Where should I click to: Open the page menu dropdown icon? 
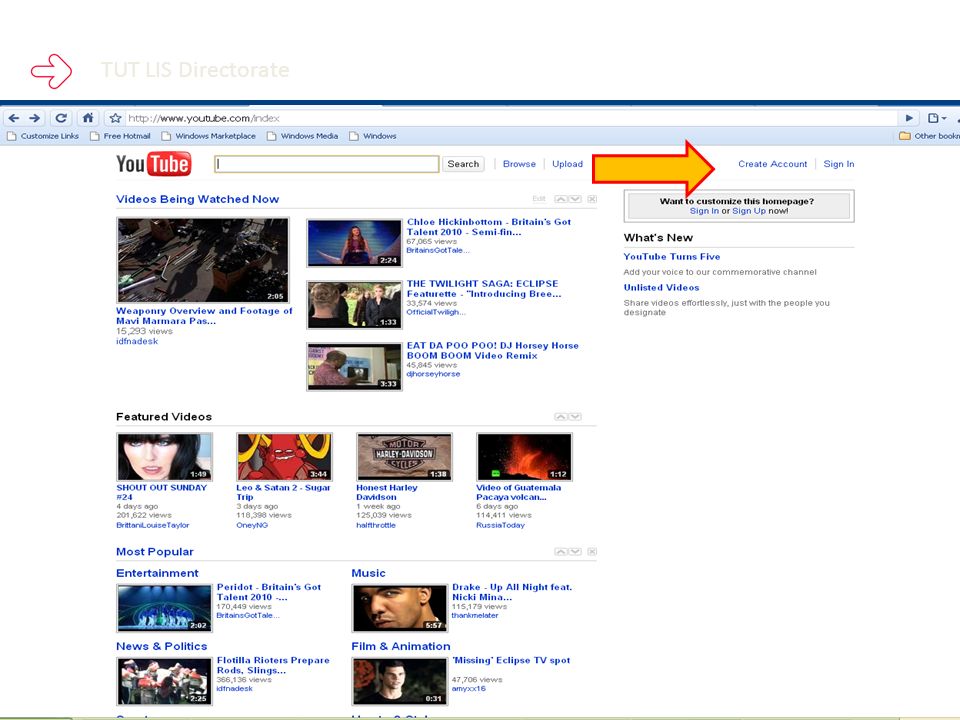pyautogui.click(x=937, y=118)
